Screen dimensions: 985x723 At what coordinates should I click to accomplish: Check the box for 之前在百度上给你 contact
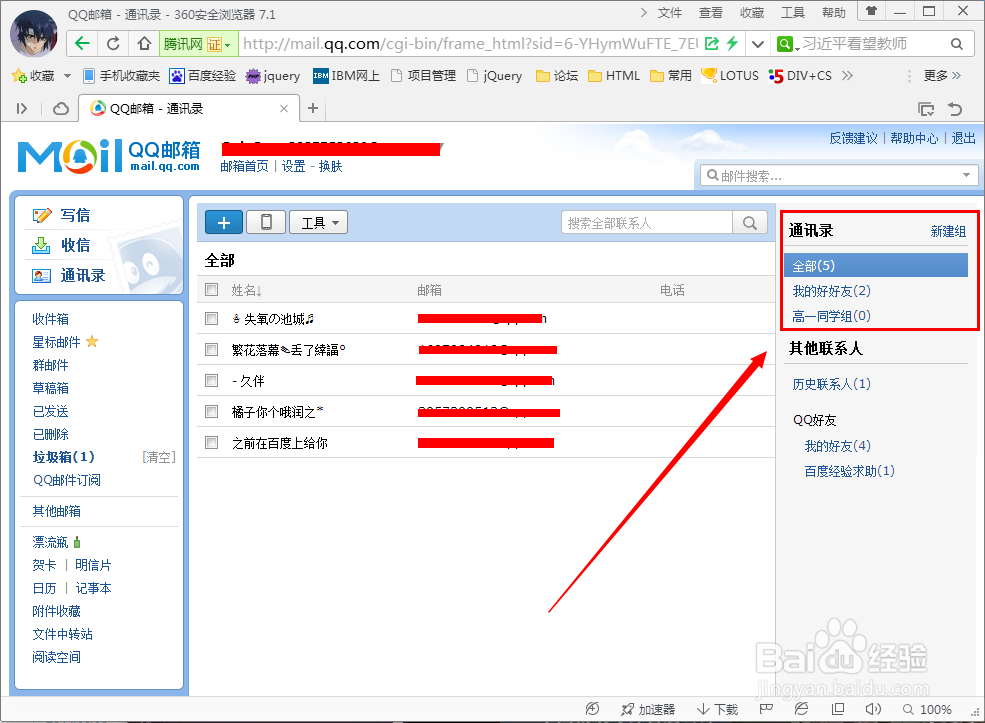tap(212, 443)
